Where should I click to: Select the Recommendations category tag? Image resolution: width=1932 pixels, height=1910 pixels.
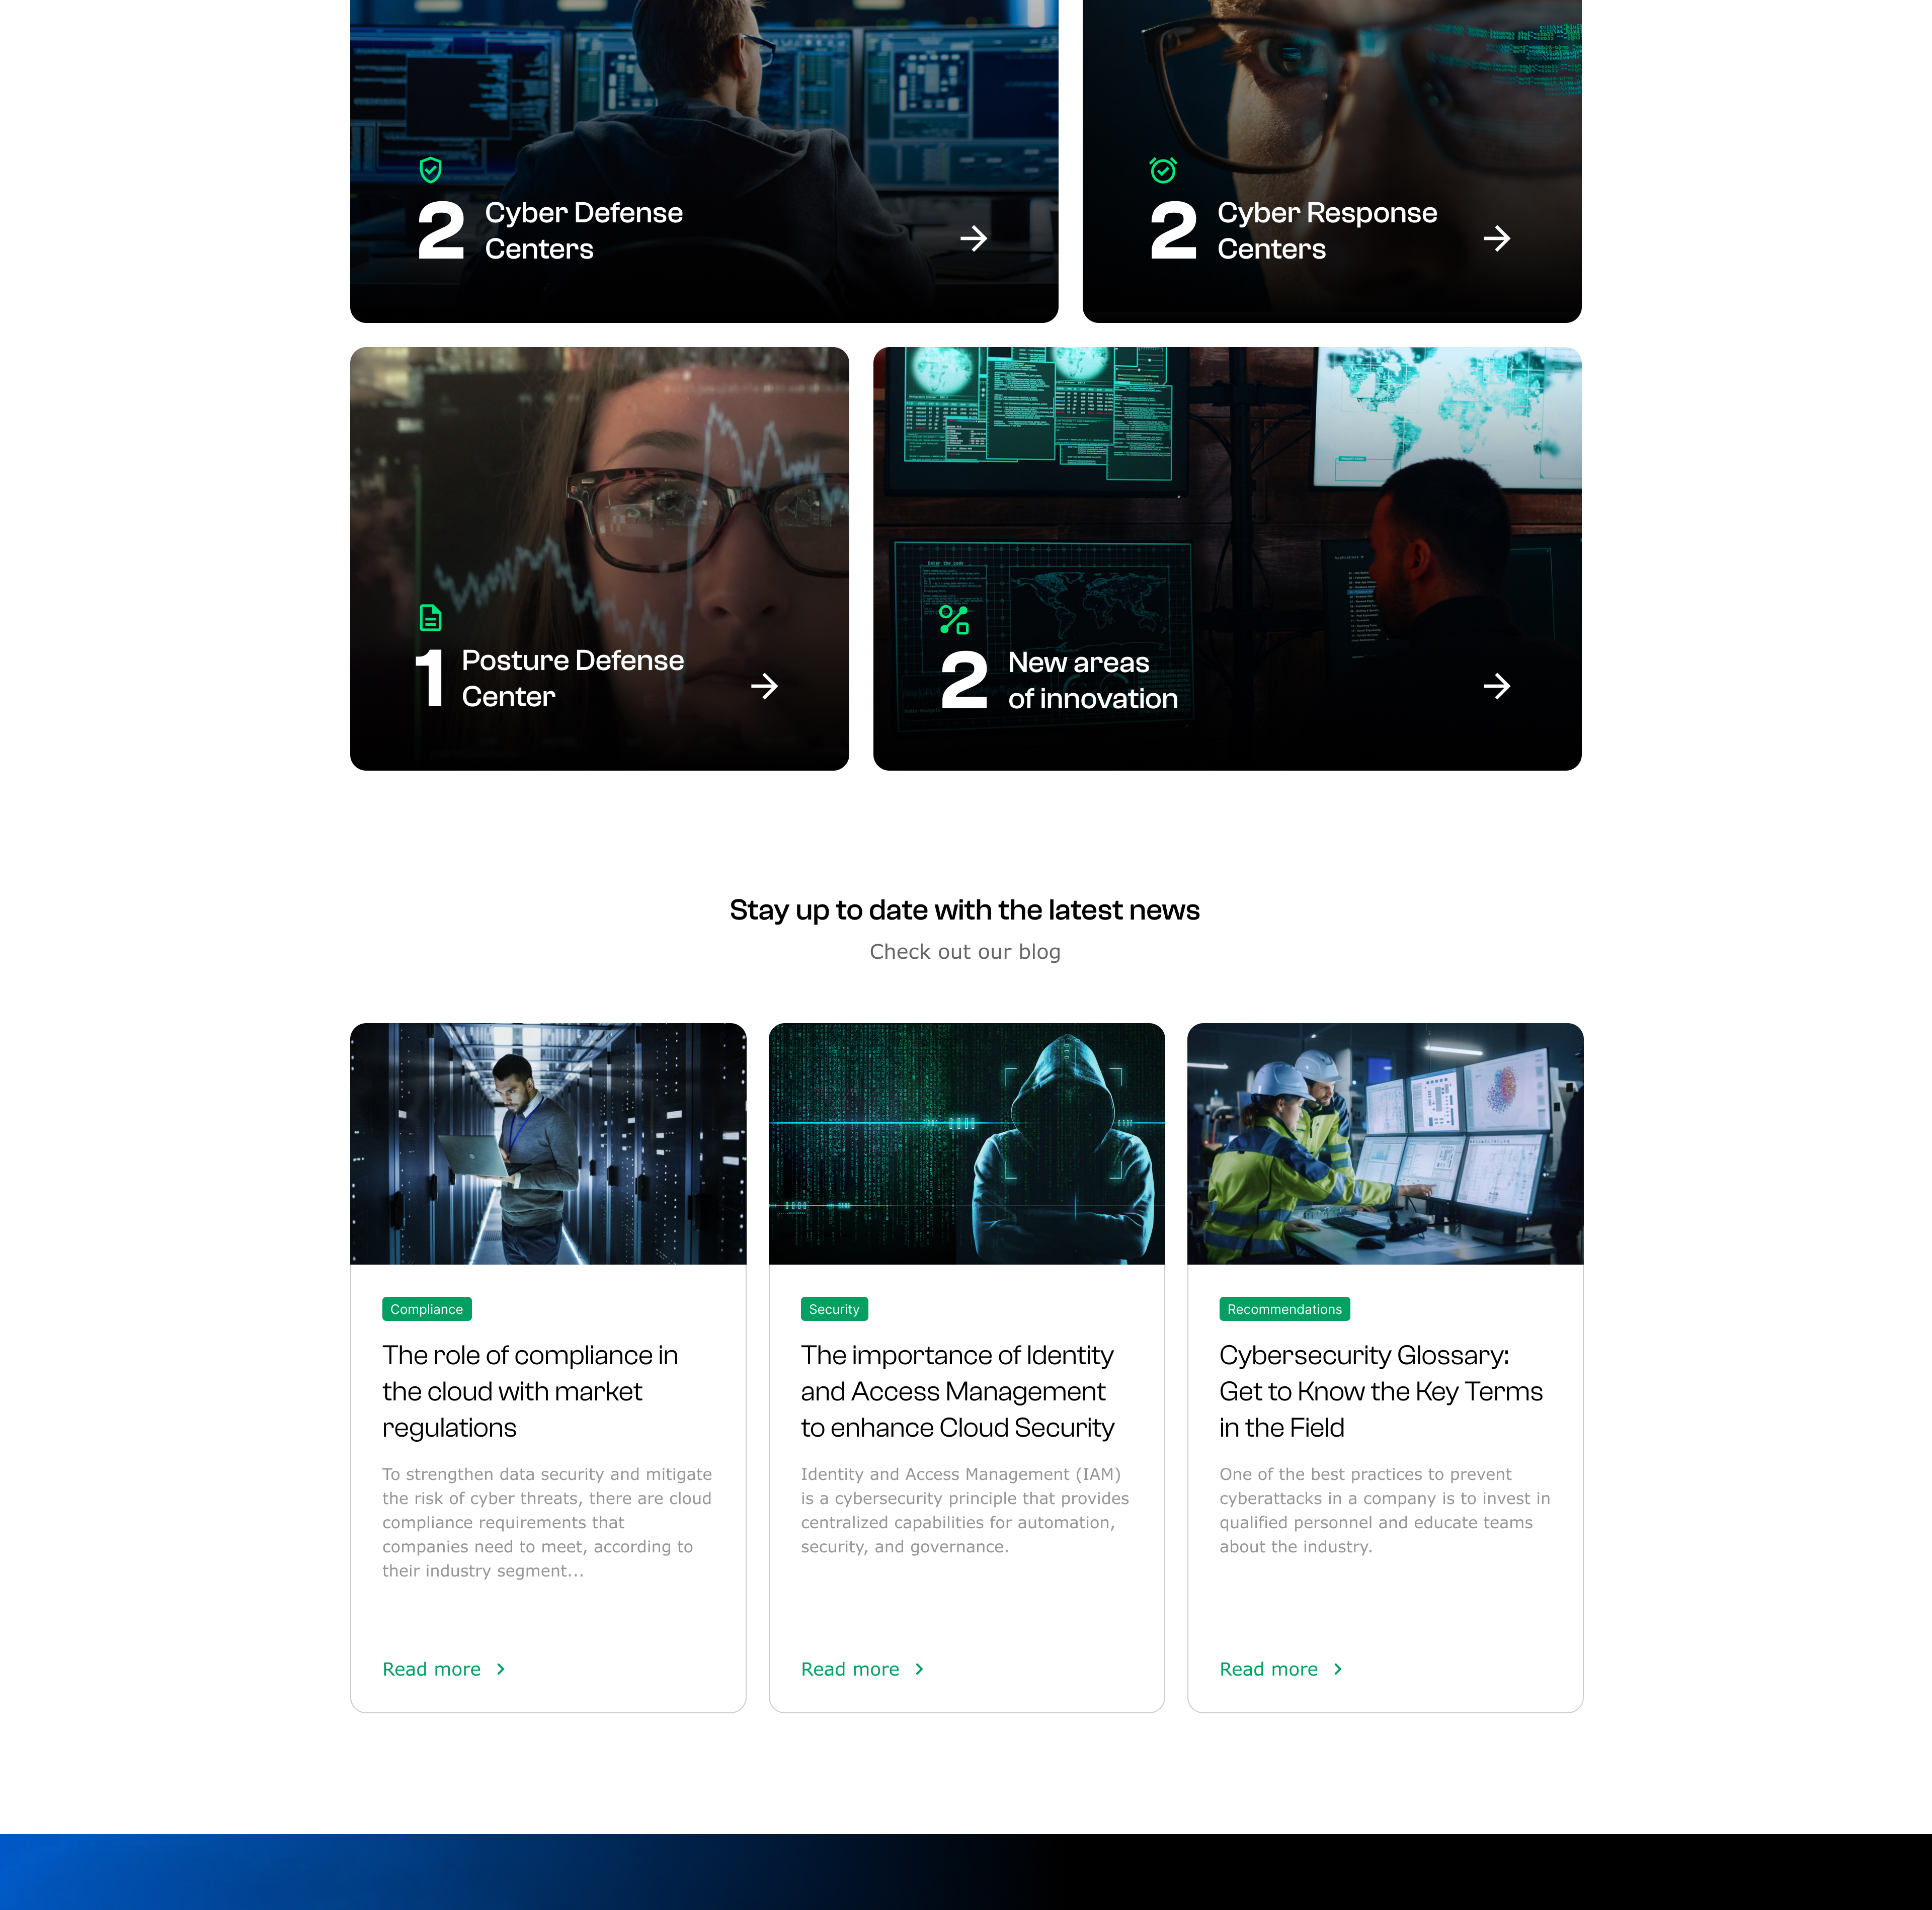pyautogui.click(x=1284, y=1309)
